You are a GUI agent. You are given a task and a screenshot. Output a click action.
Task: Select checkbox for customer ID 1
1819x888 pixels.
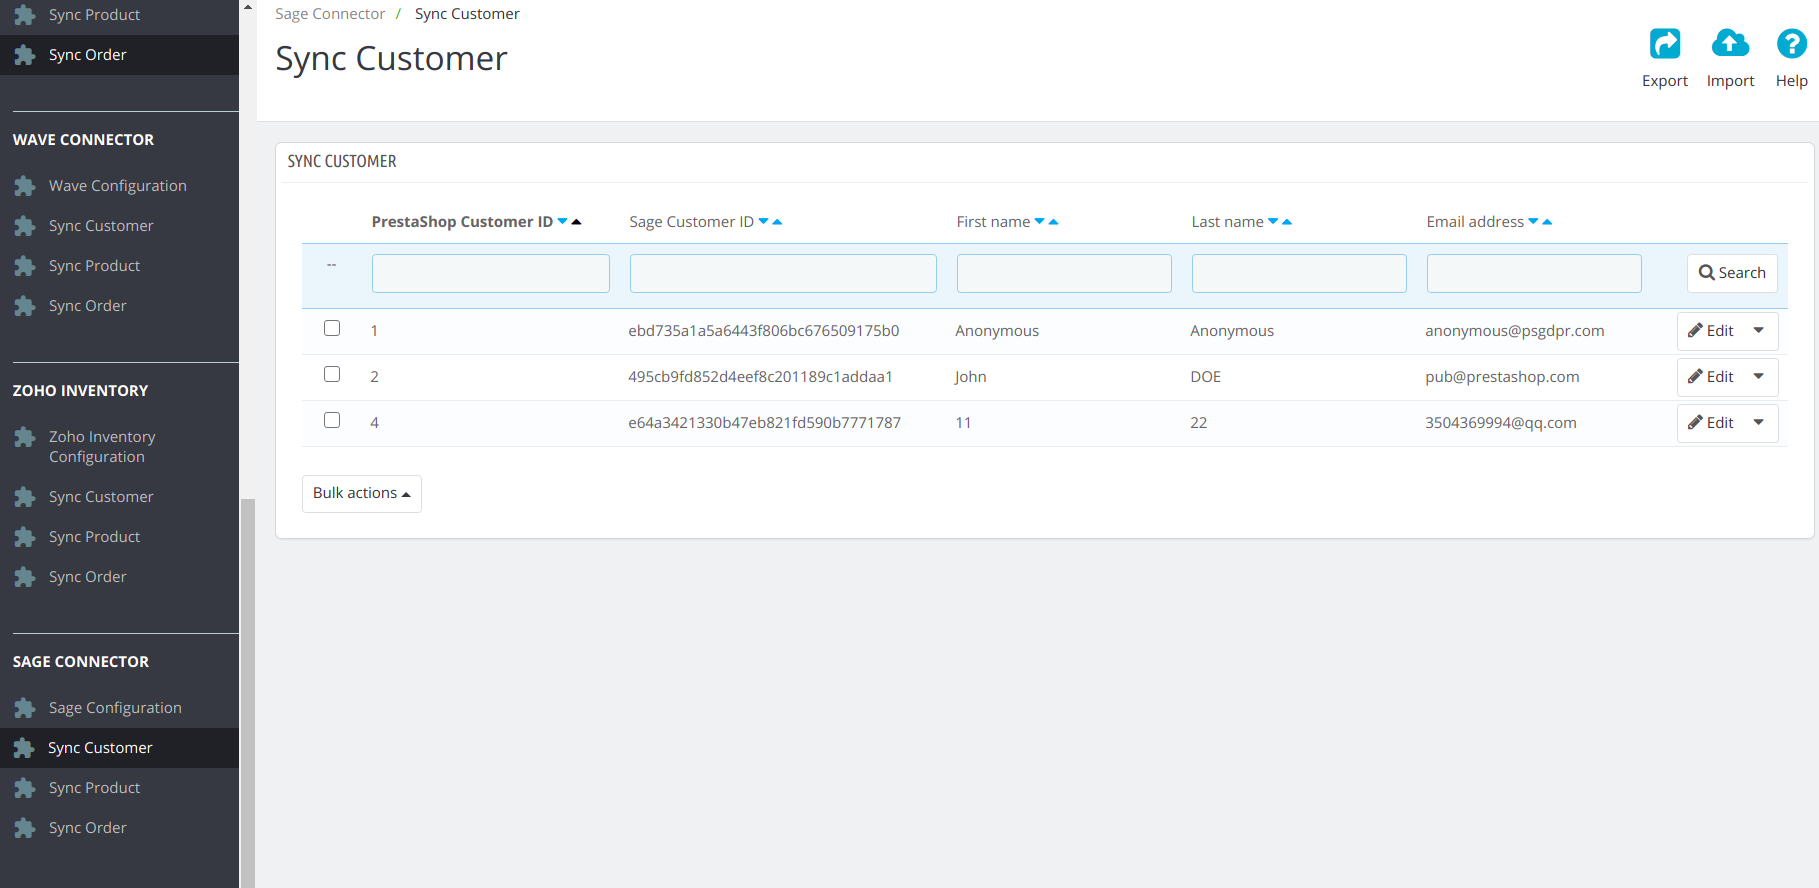[332, 328]
